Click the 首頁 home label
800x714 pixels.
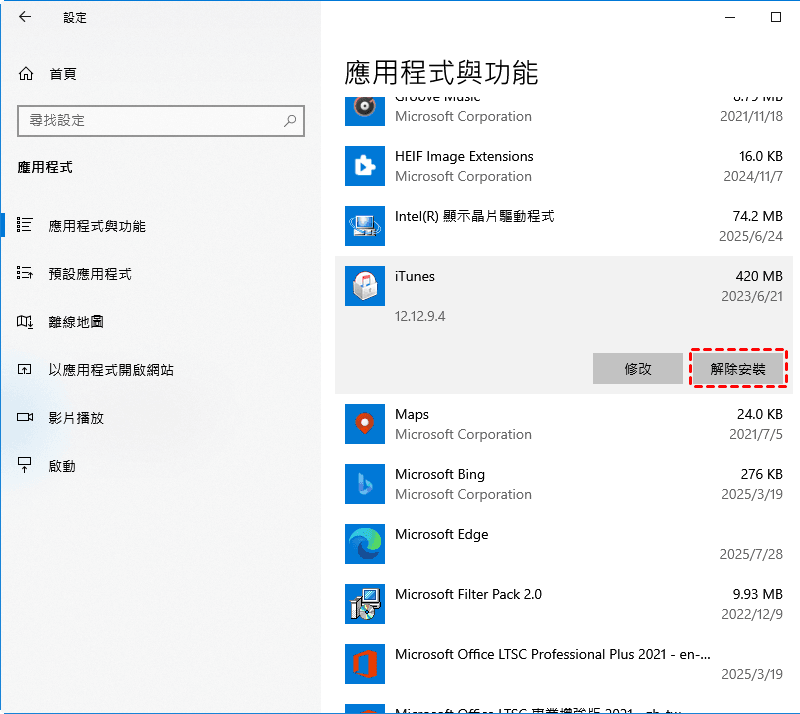point(63,74)
